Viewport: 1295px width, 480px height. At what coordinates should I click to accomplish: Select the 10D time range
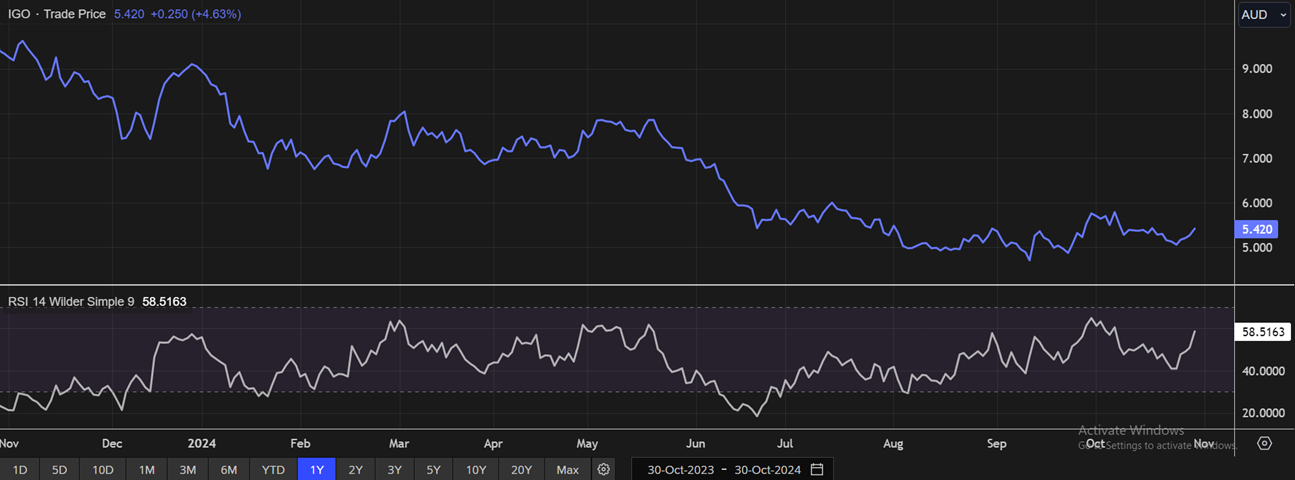[x=103, y=469]
